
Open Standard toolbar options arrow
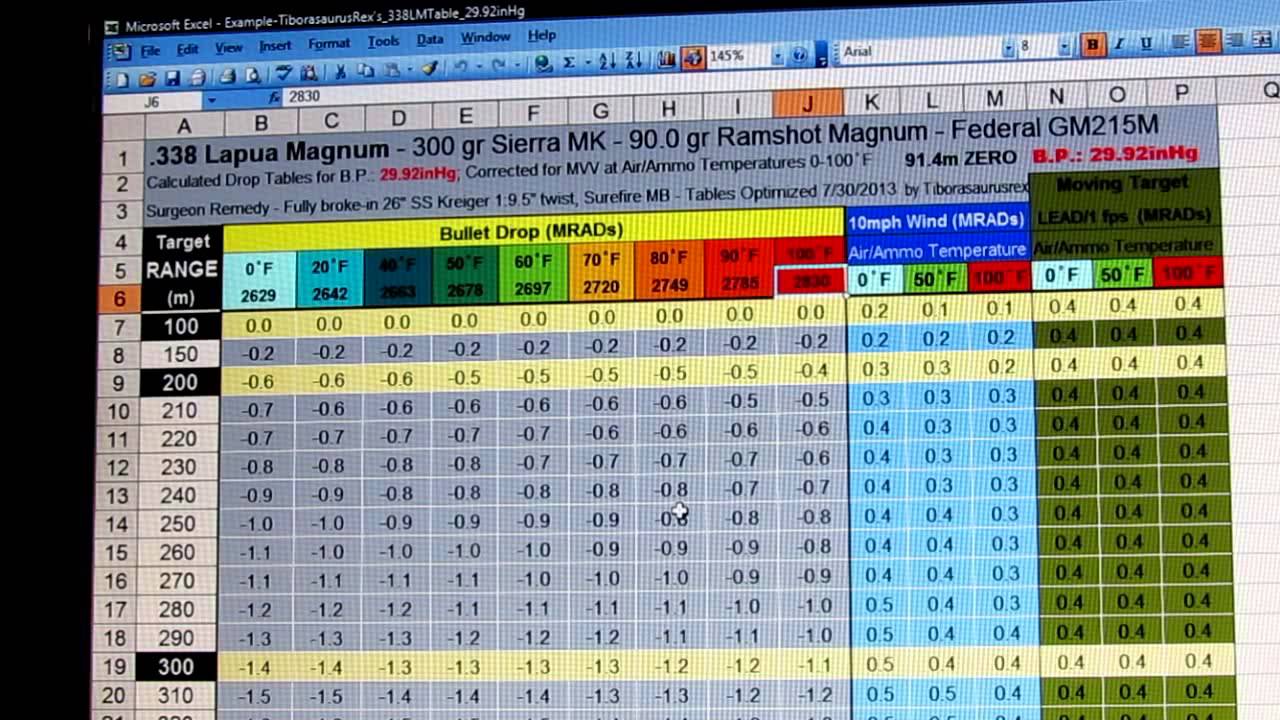(x=822, y=55)
